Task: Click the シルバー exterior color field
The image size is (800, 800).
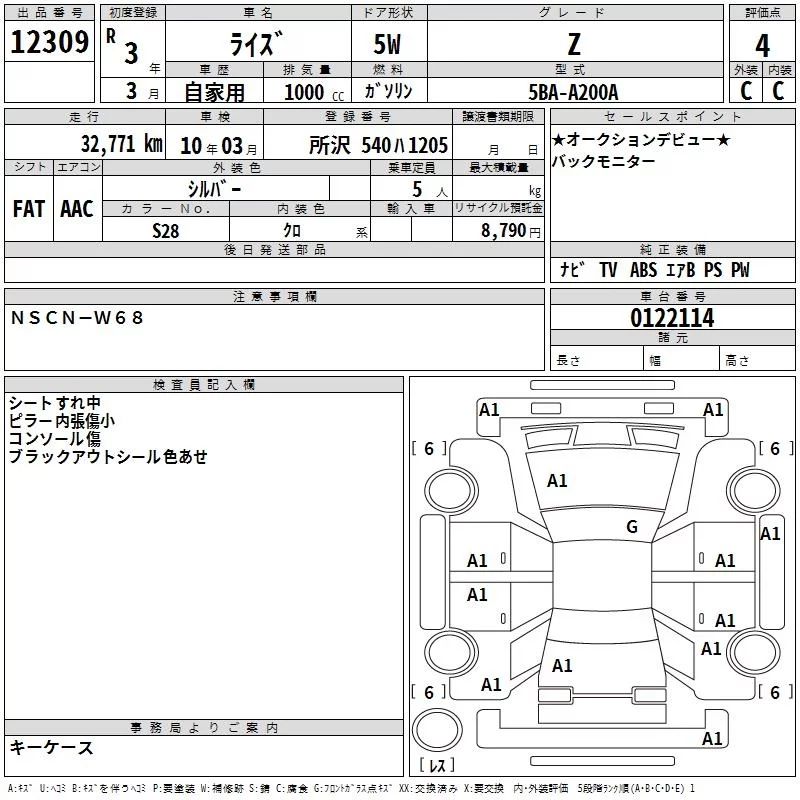Action: click(x=216, y=189)
